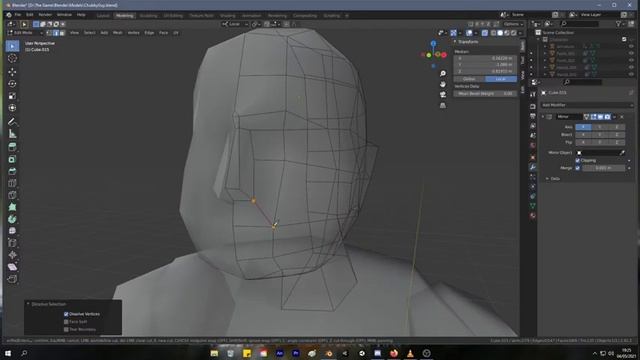This screenshot has height=360, width=640.
Task: Click the Global transform button
Action: tap(469, 79)
